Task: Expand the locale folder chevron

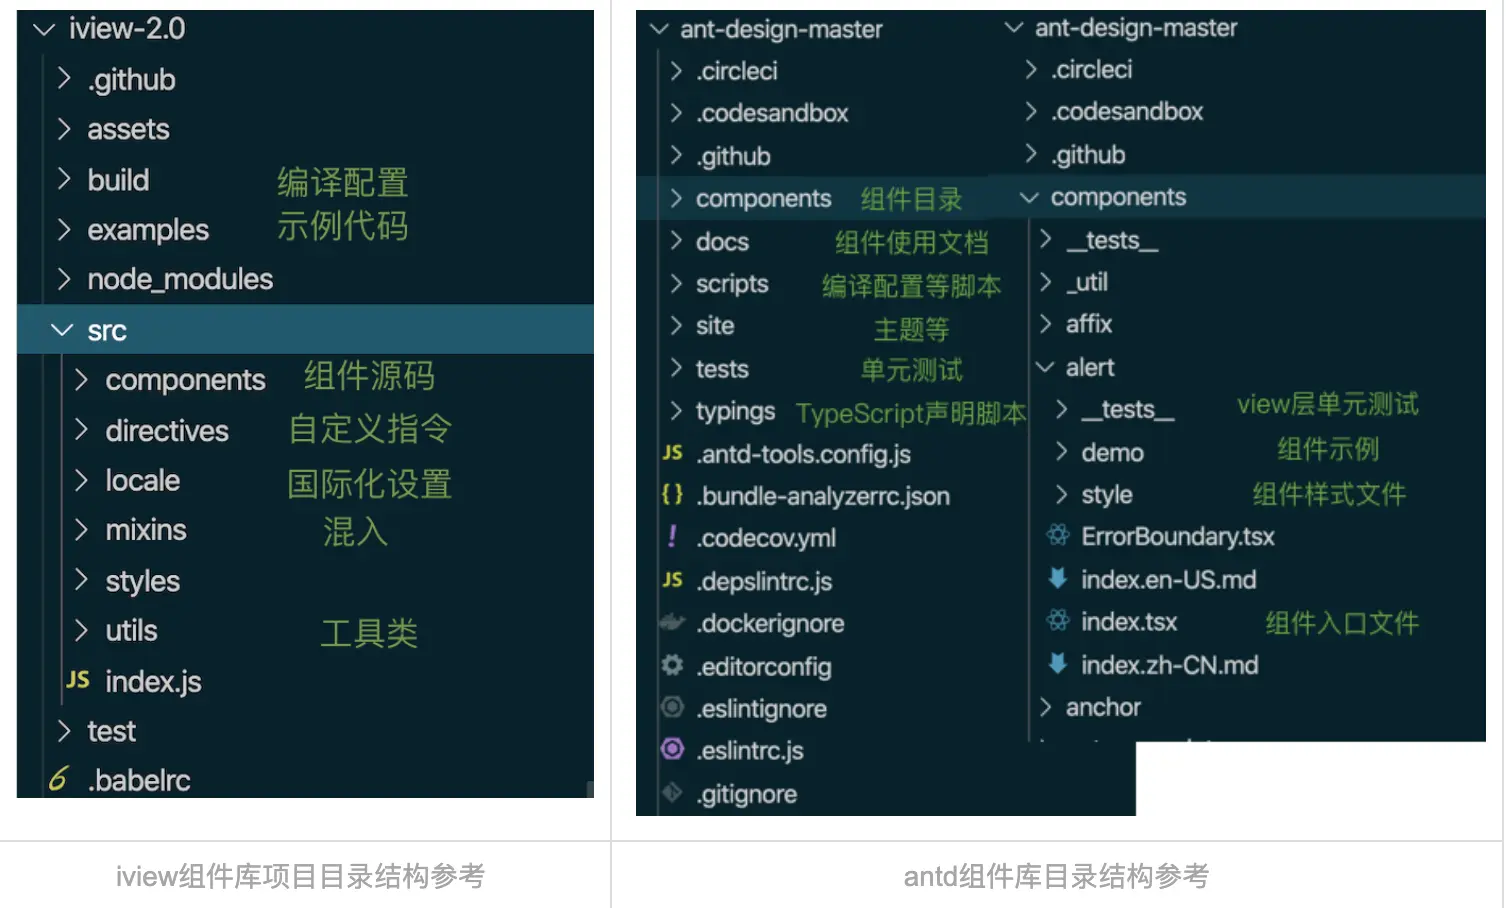Action: click(x=82, y=480)
